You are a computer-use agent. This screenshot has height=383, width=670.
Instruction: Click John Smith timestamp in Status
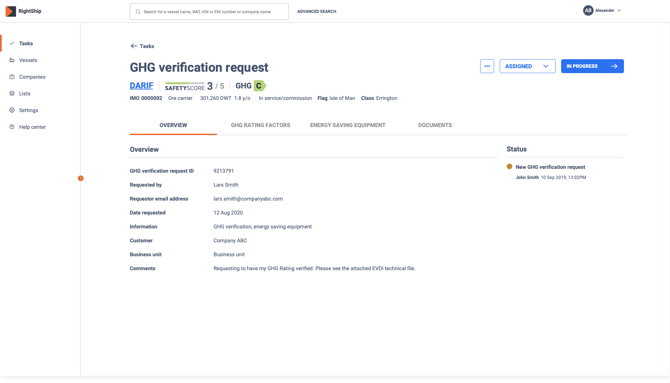click(x=551, y=177)
